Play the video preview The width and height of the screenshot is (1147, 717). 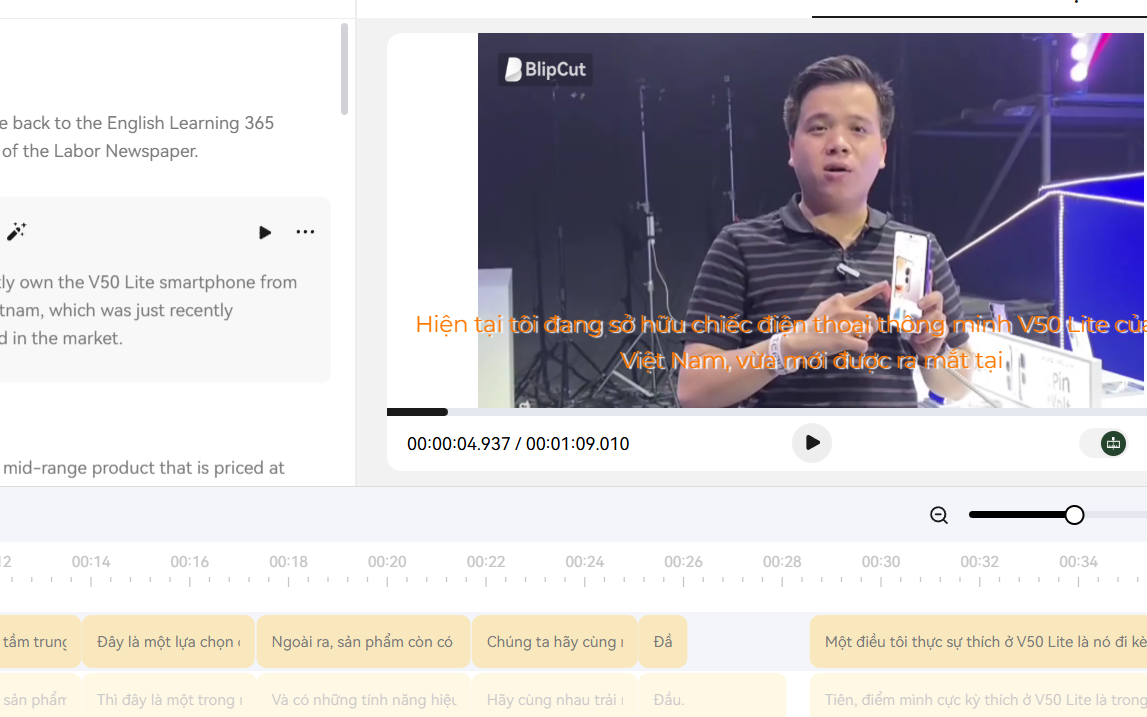(812, 443)
